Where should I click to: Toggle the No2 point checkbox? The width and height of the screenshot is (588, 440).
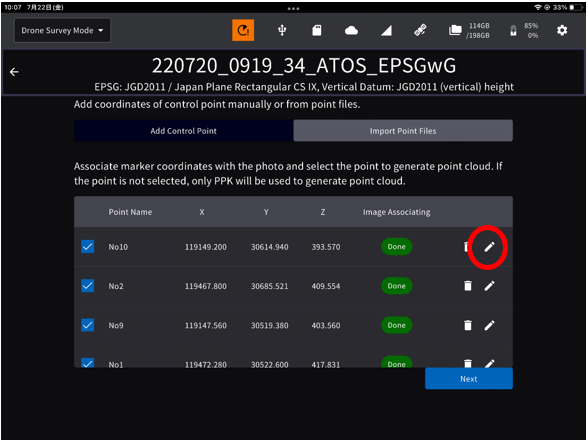click(x=87, y=286)
